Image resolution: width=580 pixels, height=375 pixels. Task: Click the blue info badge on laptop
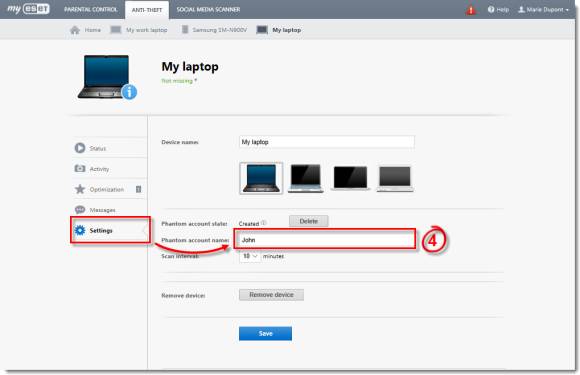pyautogui.click(x=129, y=92)
